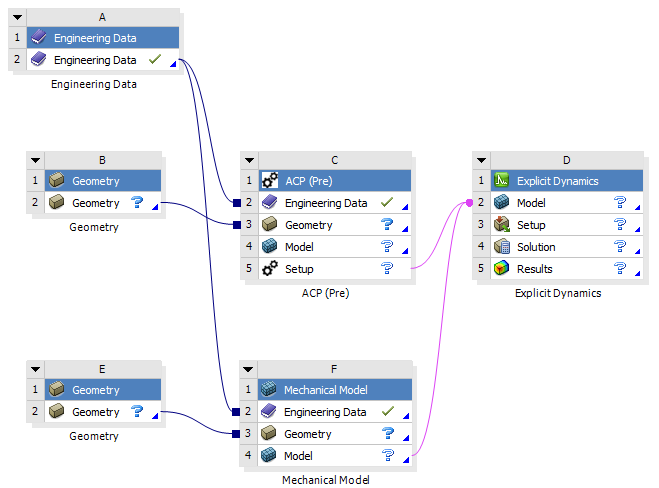Screen dimensions: 659x488
Task: Click the 'Mechanical Model' caption under system F
Action: (326, 480)
